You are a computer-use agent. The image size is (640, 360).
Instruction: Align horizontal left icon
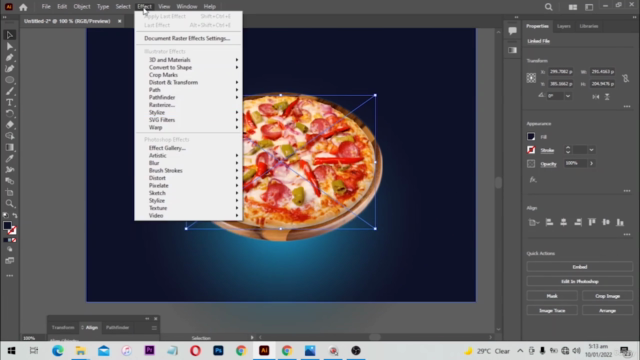click(x=549, y=222)
